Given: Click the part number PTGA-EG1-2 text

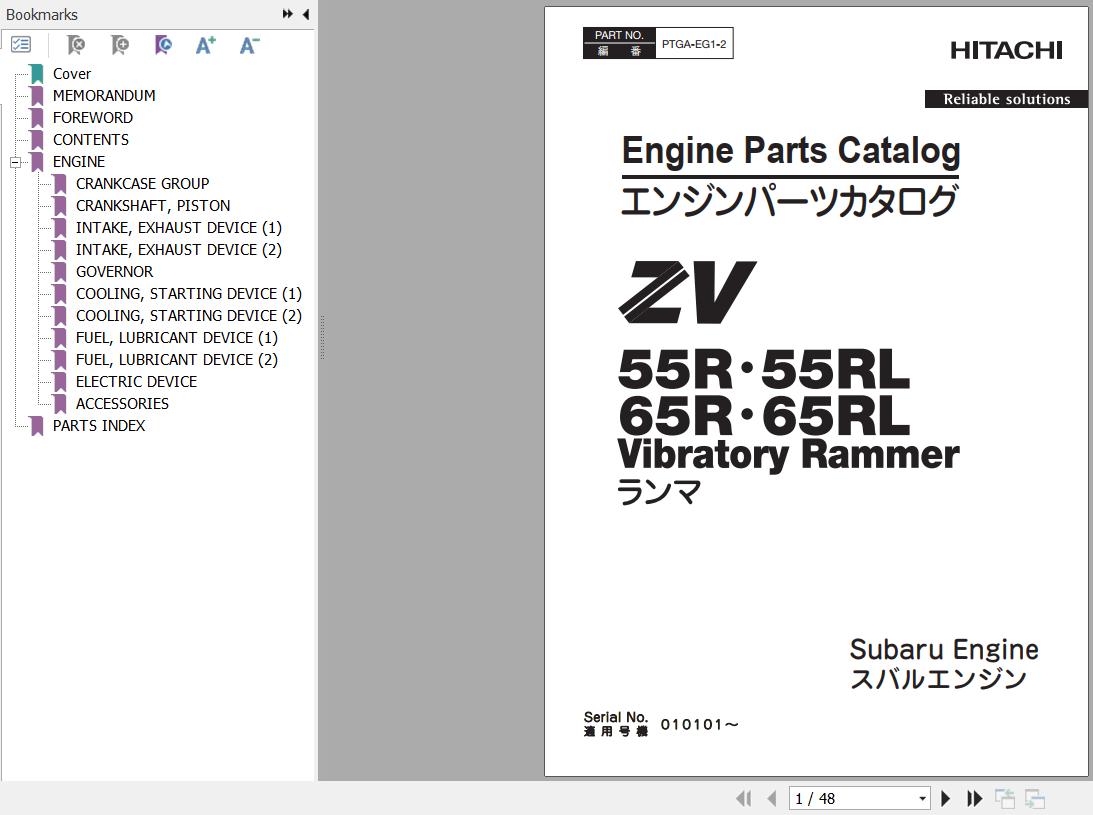Looking at the screenshot, I should (694, 44).
